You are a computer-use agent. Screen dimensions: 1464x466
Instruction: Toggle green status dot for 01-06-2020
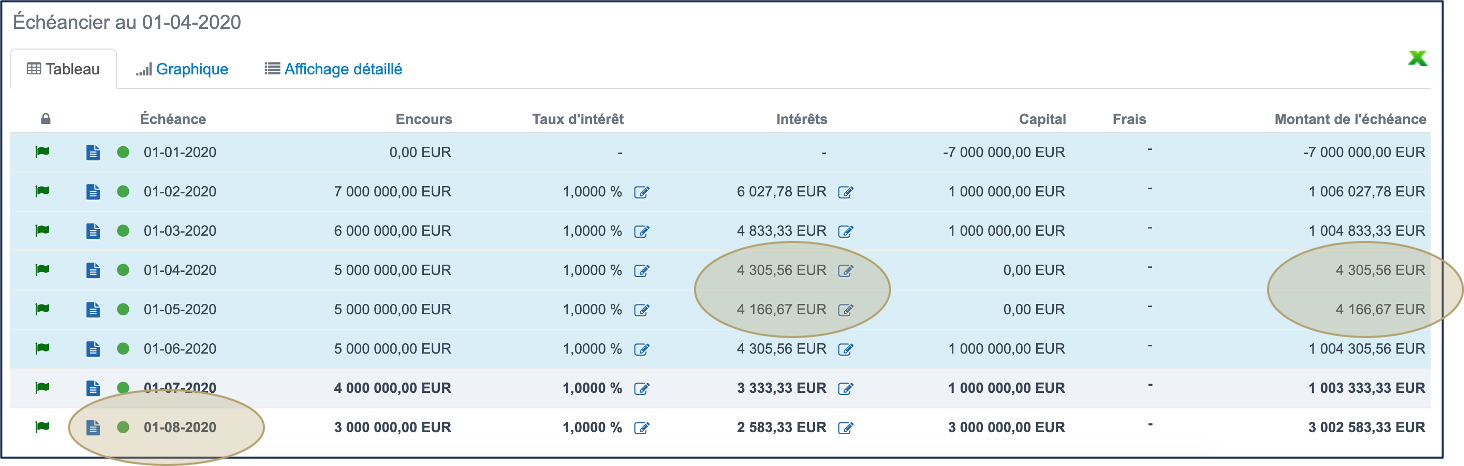[x=123, y=349]
